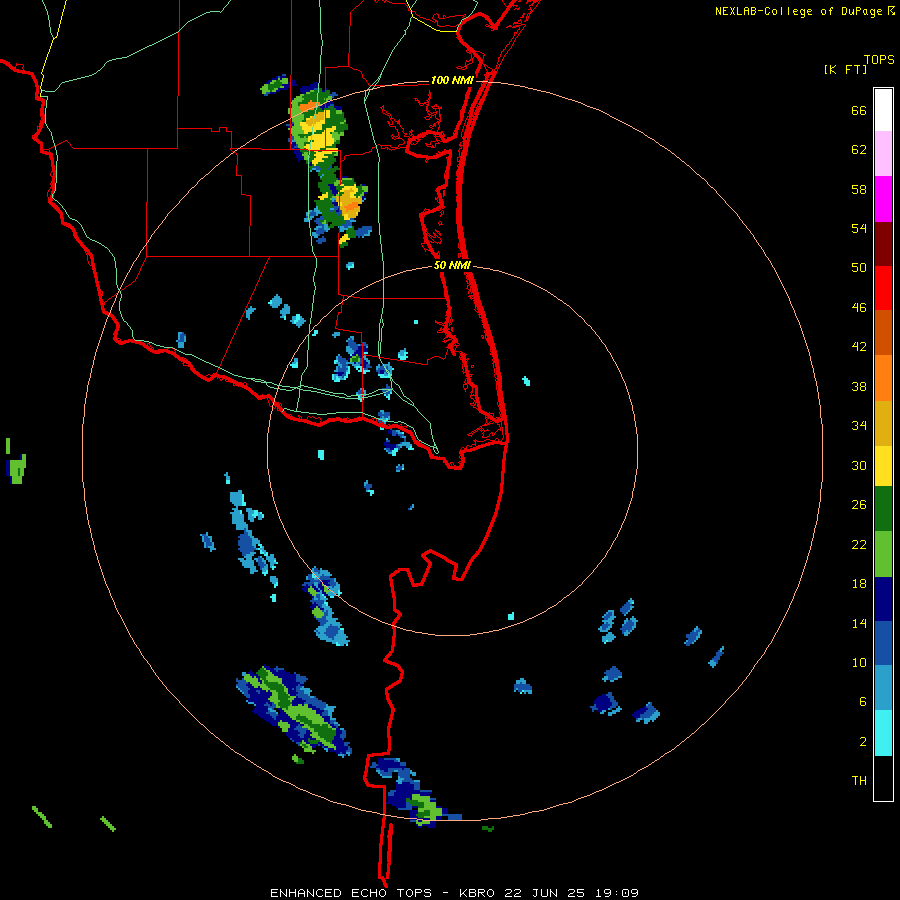Click the bright yellow legend swatch
The width and height of the screenshot is (900, 900).
883,465
